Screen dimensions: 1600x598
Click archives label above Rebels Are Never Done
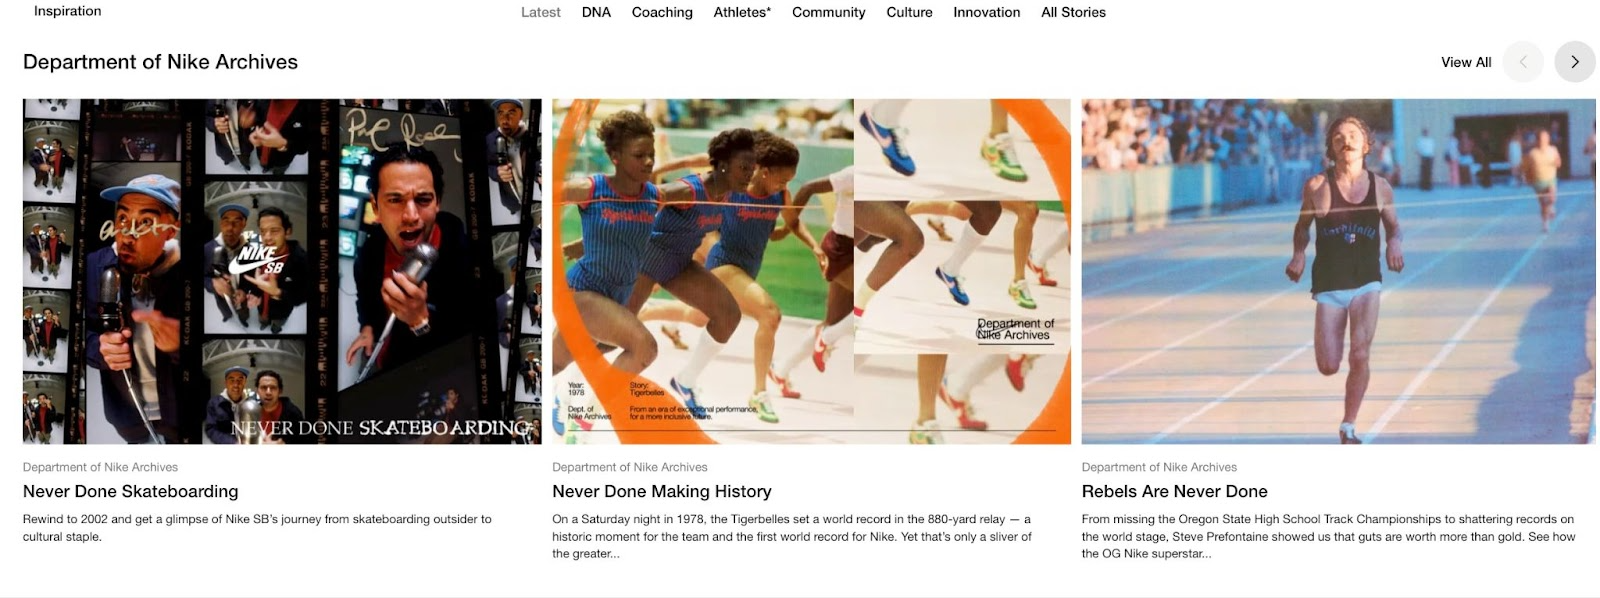coord(1159,467)
